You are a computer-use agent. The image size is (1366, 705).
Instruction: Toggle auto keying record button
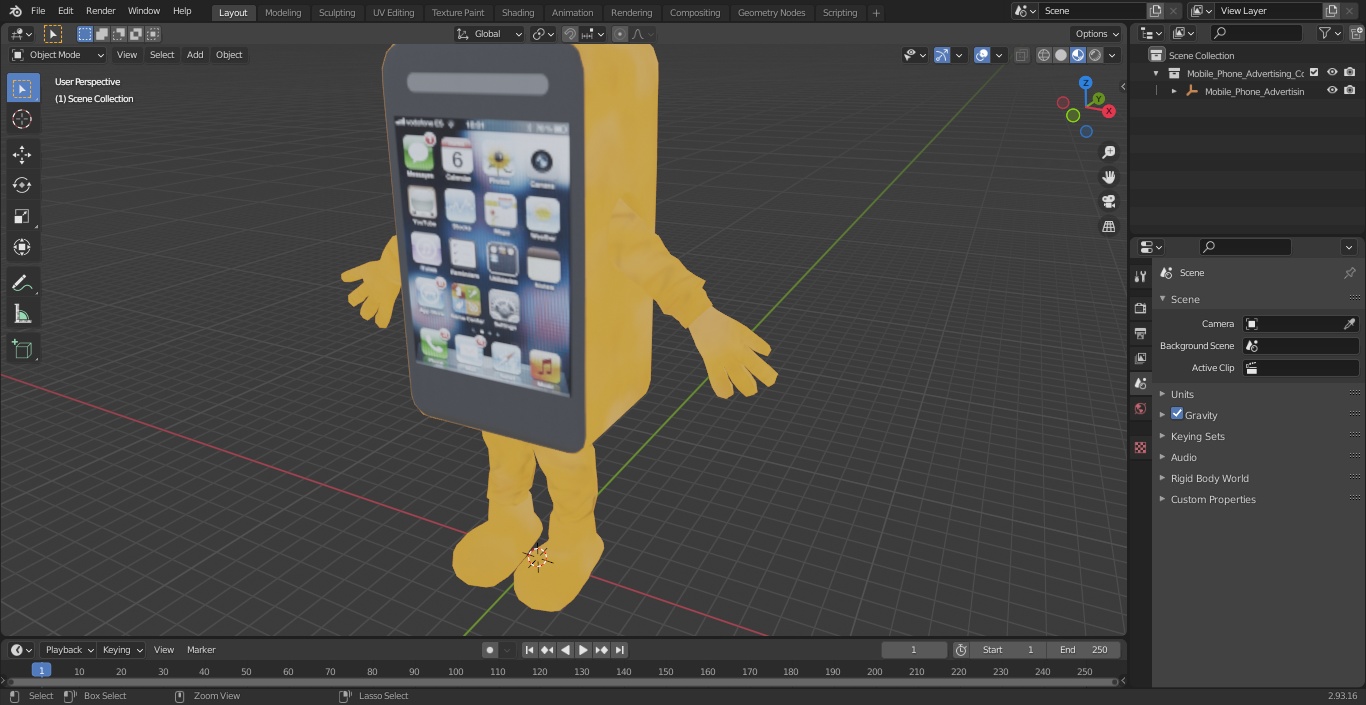tap(490, 650)
